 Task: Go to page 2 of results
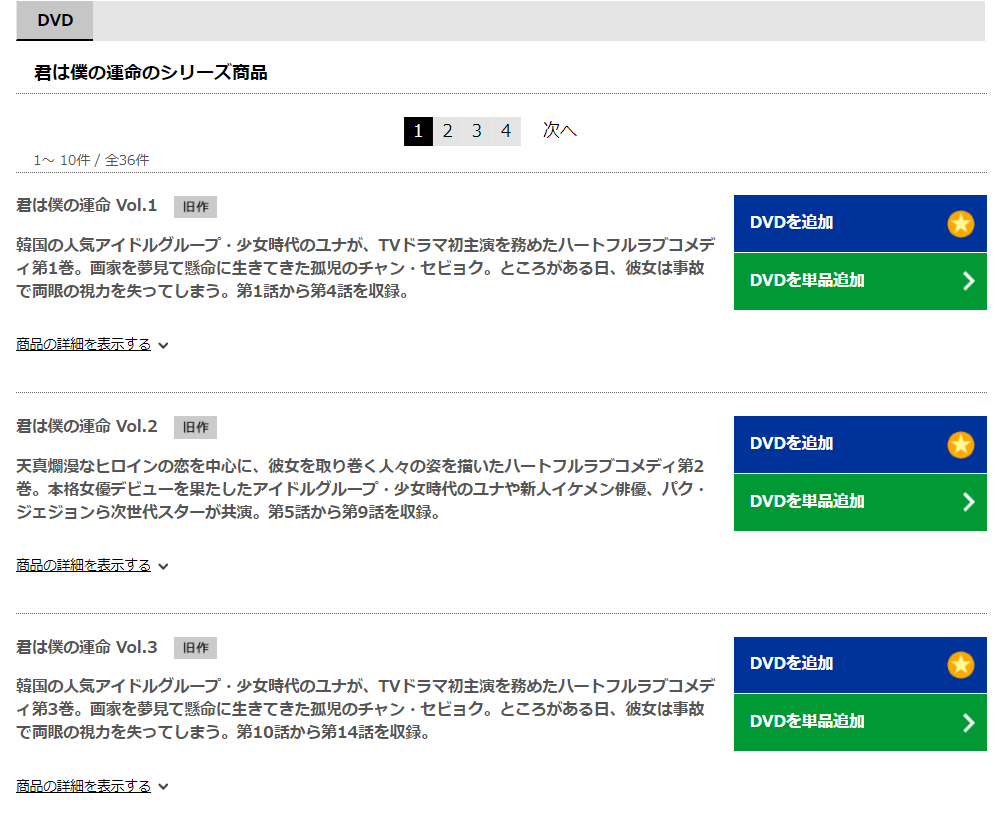[x=448, y=131]
